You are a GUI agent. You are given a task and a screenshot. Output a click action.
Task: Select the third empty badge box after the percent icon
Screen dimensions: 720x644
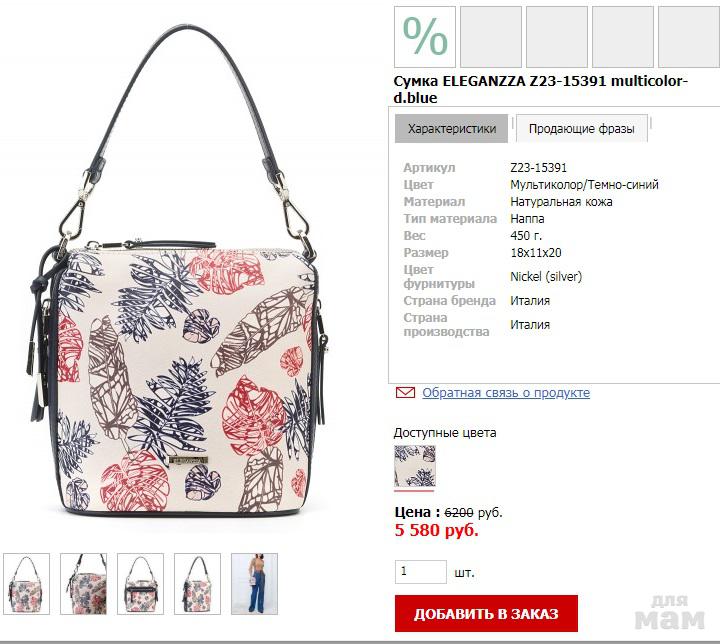(623, 37)
